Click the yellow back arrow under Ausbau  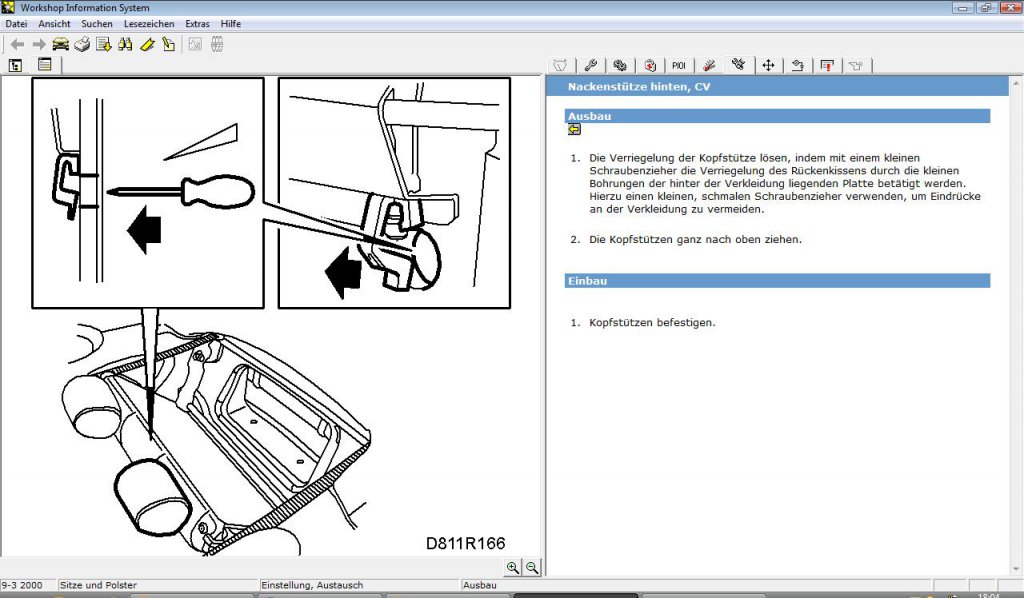[x=574, y=129]
